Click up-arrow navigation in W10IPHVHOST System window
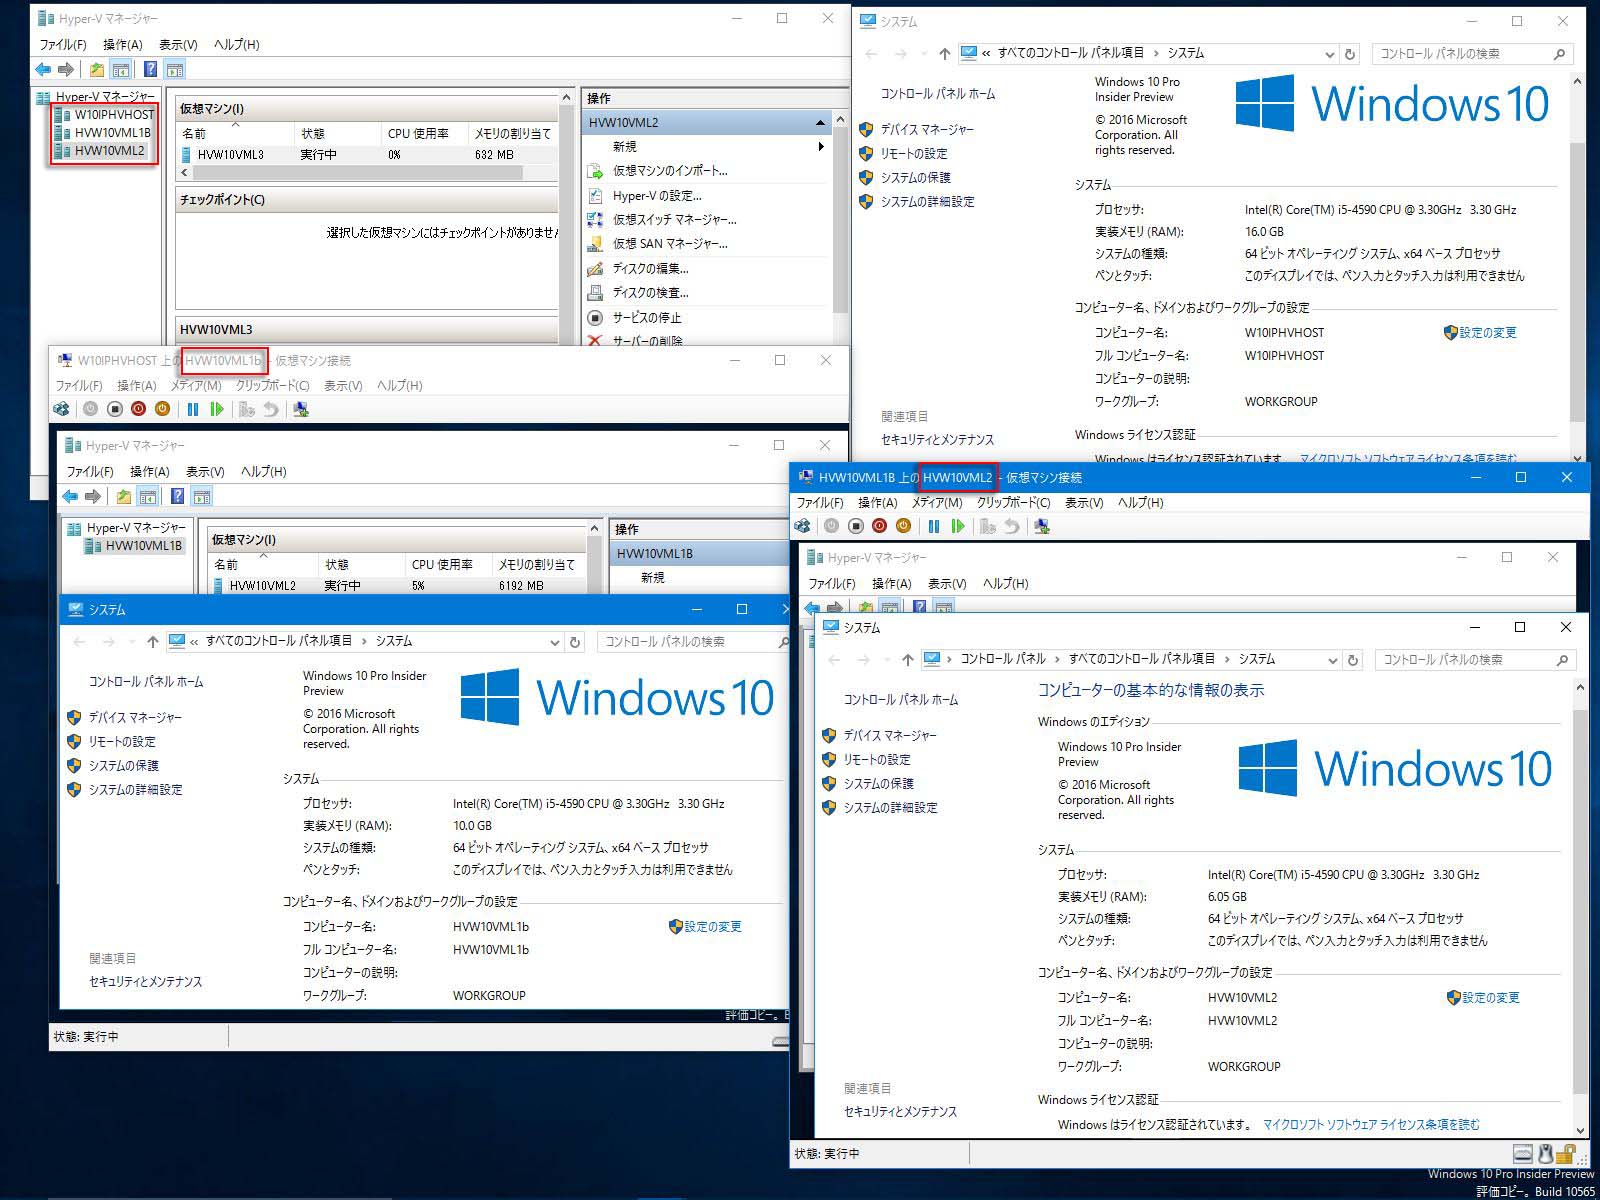Viewport: 1600px width, 1200px height. 944,54
